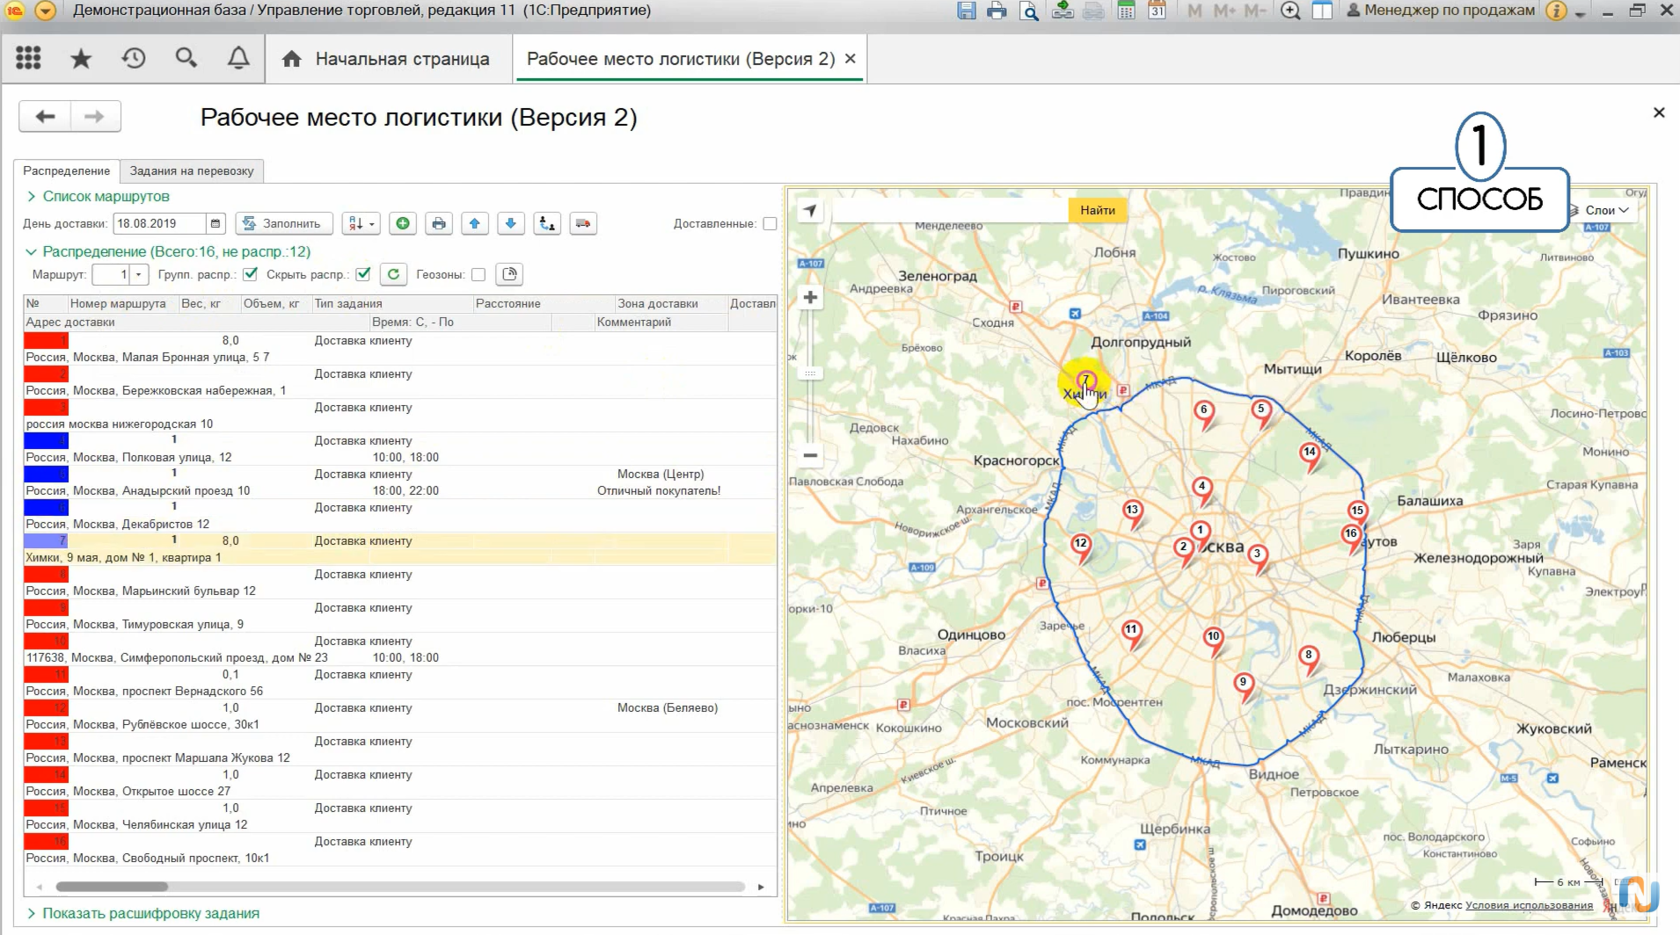Open History clock icon

(x=133, y=58)
